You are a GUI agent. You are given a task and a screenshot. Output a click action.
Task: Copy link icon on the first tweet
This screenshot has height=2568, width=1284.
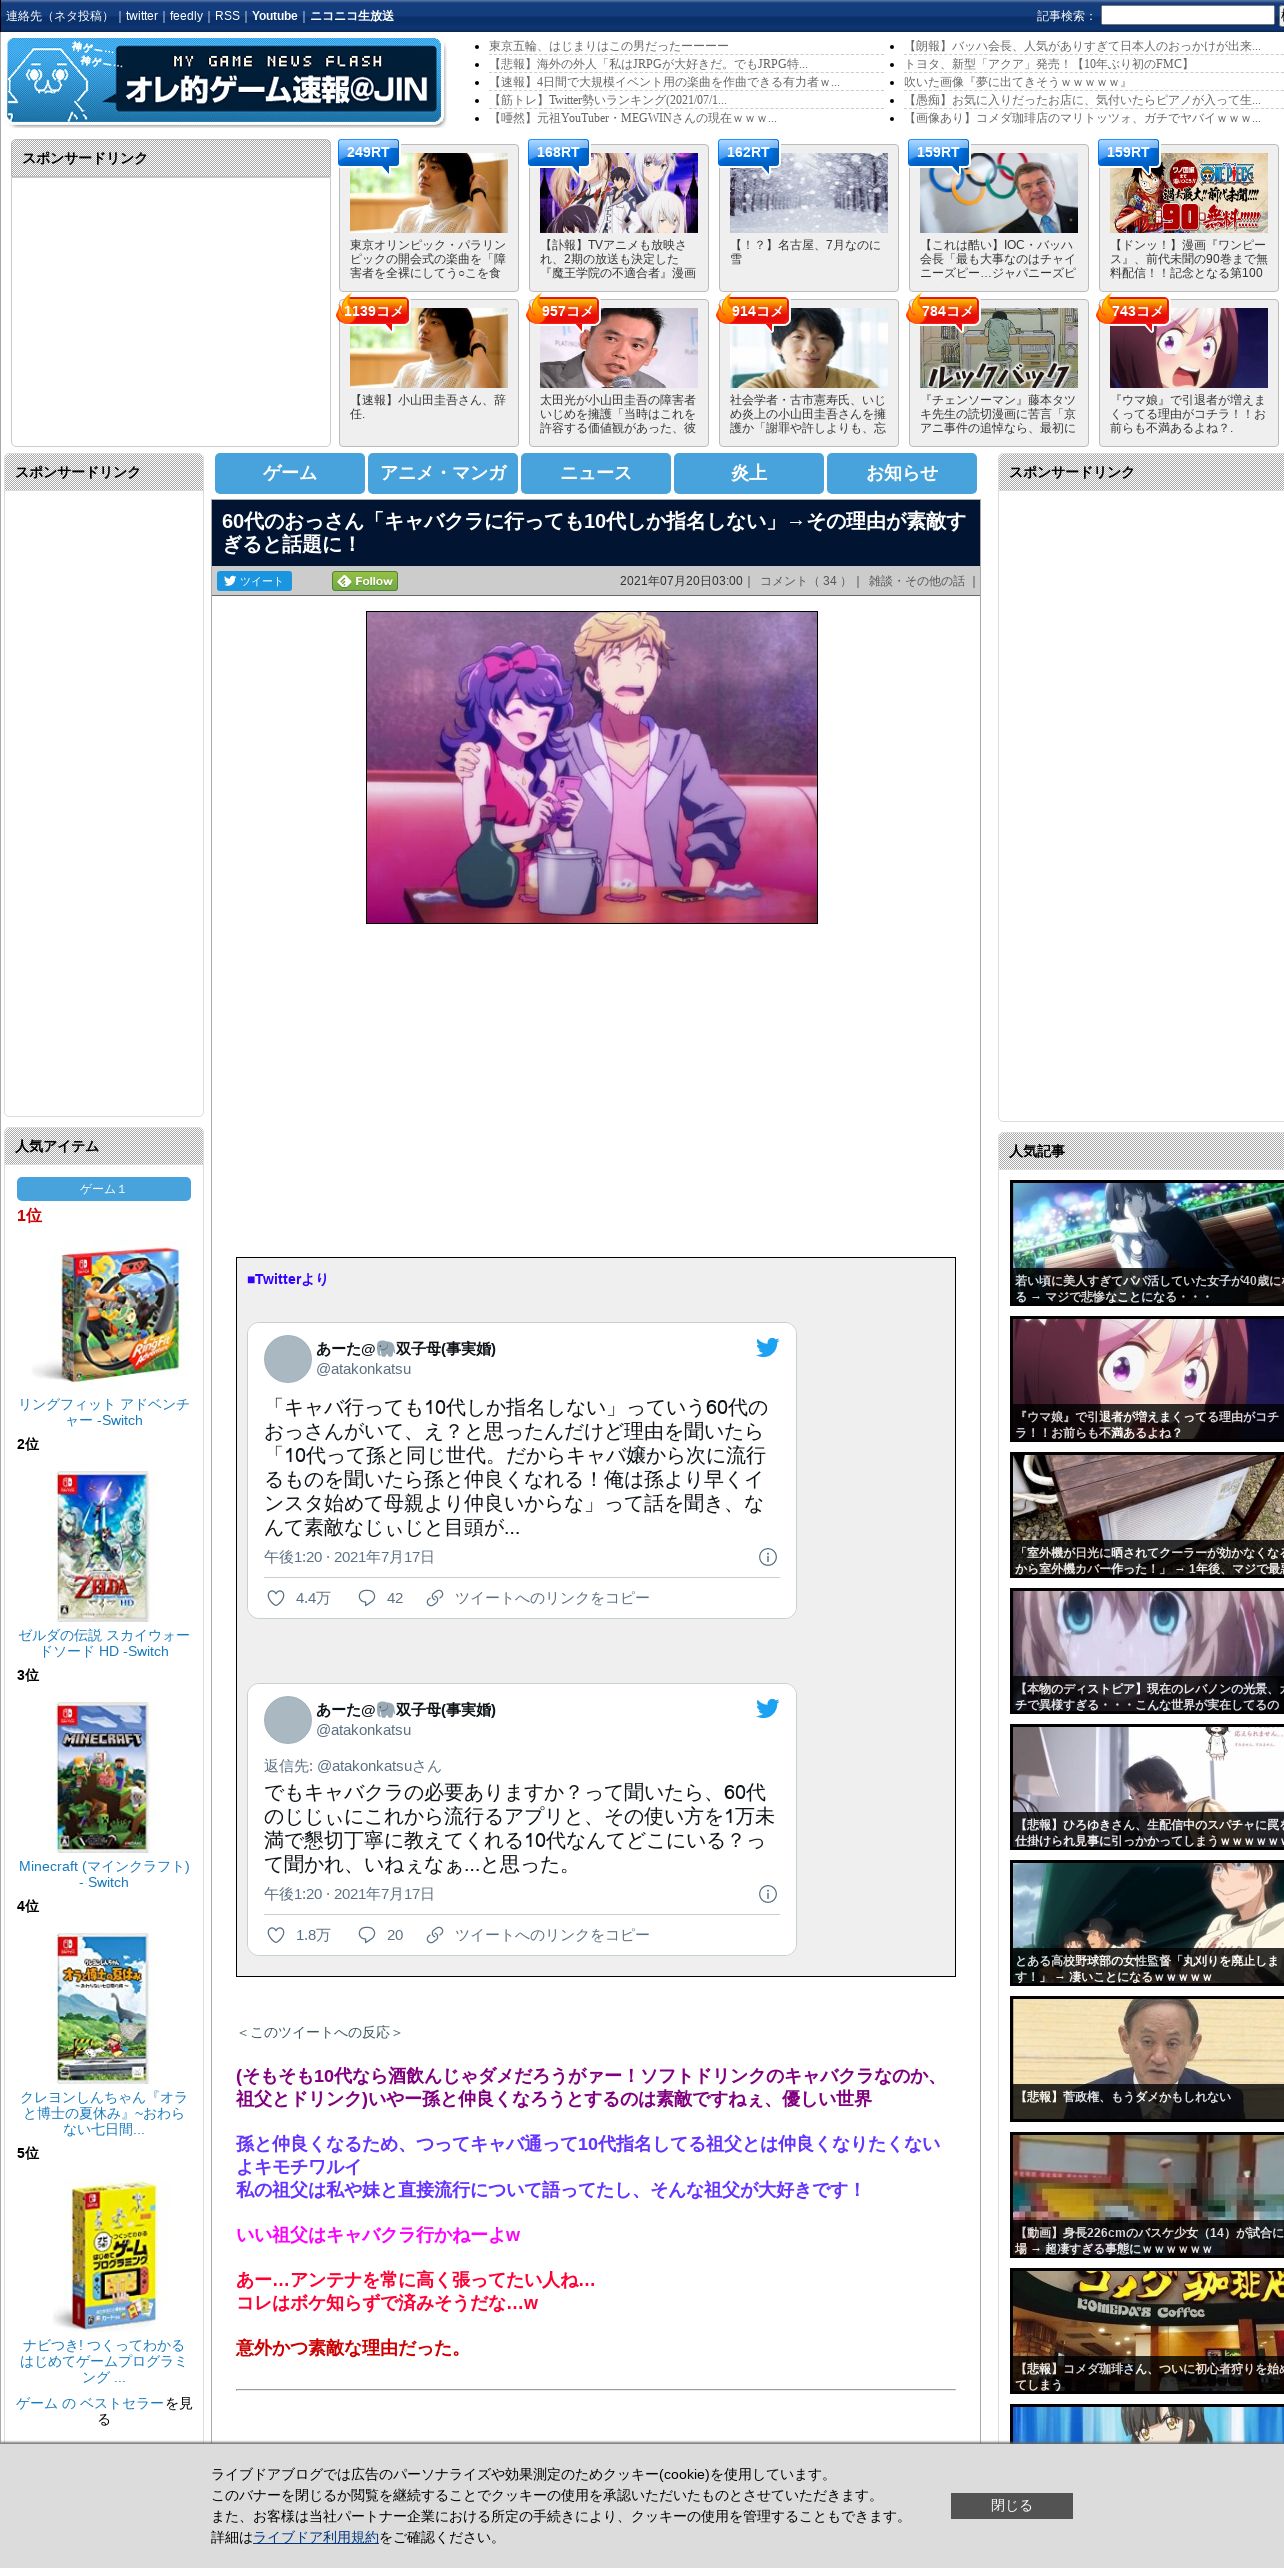click(435, 1598)
